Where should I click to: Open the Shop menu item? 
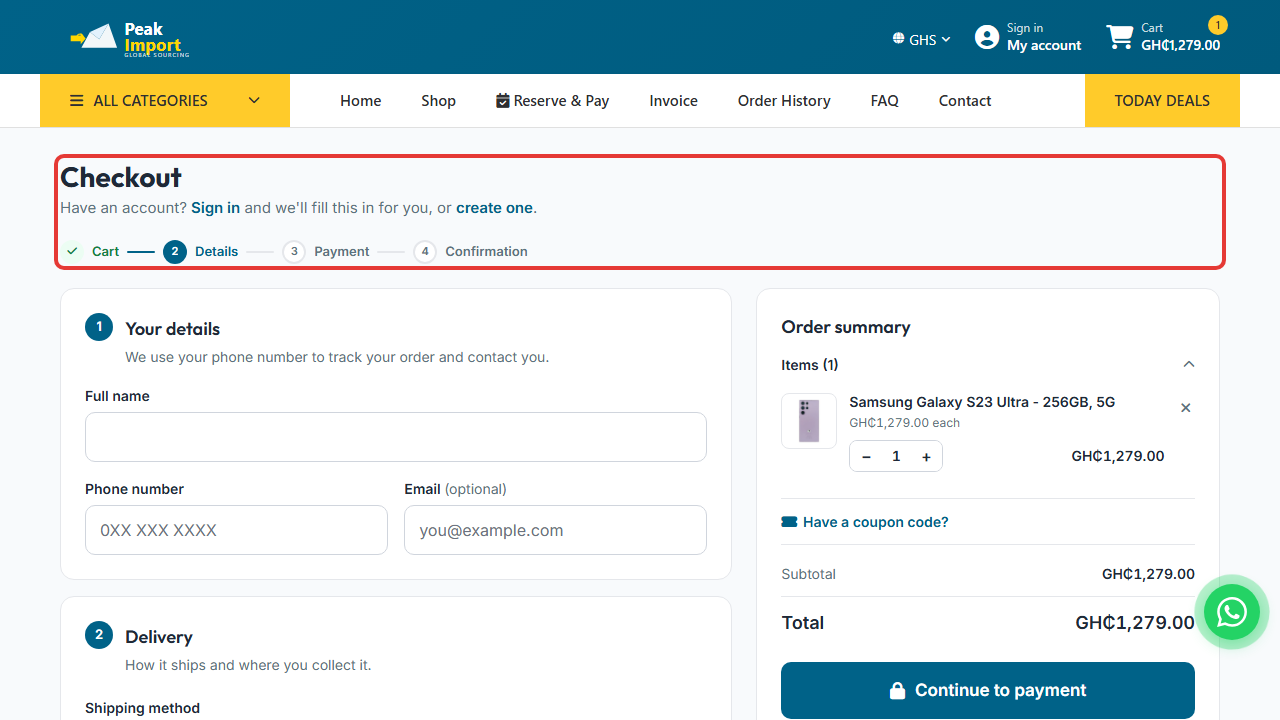click(x=438, y=101)
